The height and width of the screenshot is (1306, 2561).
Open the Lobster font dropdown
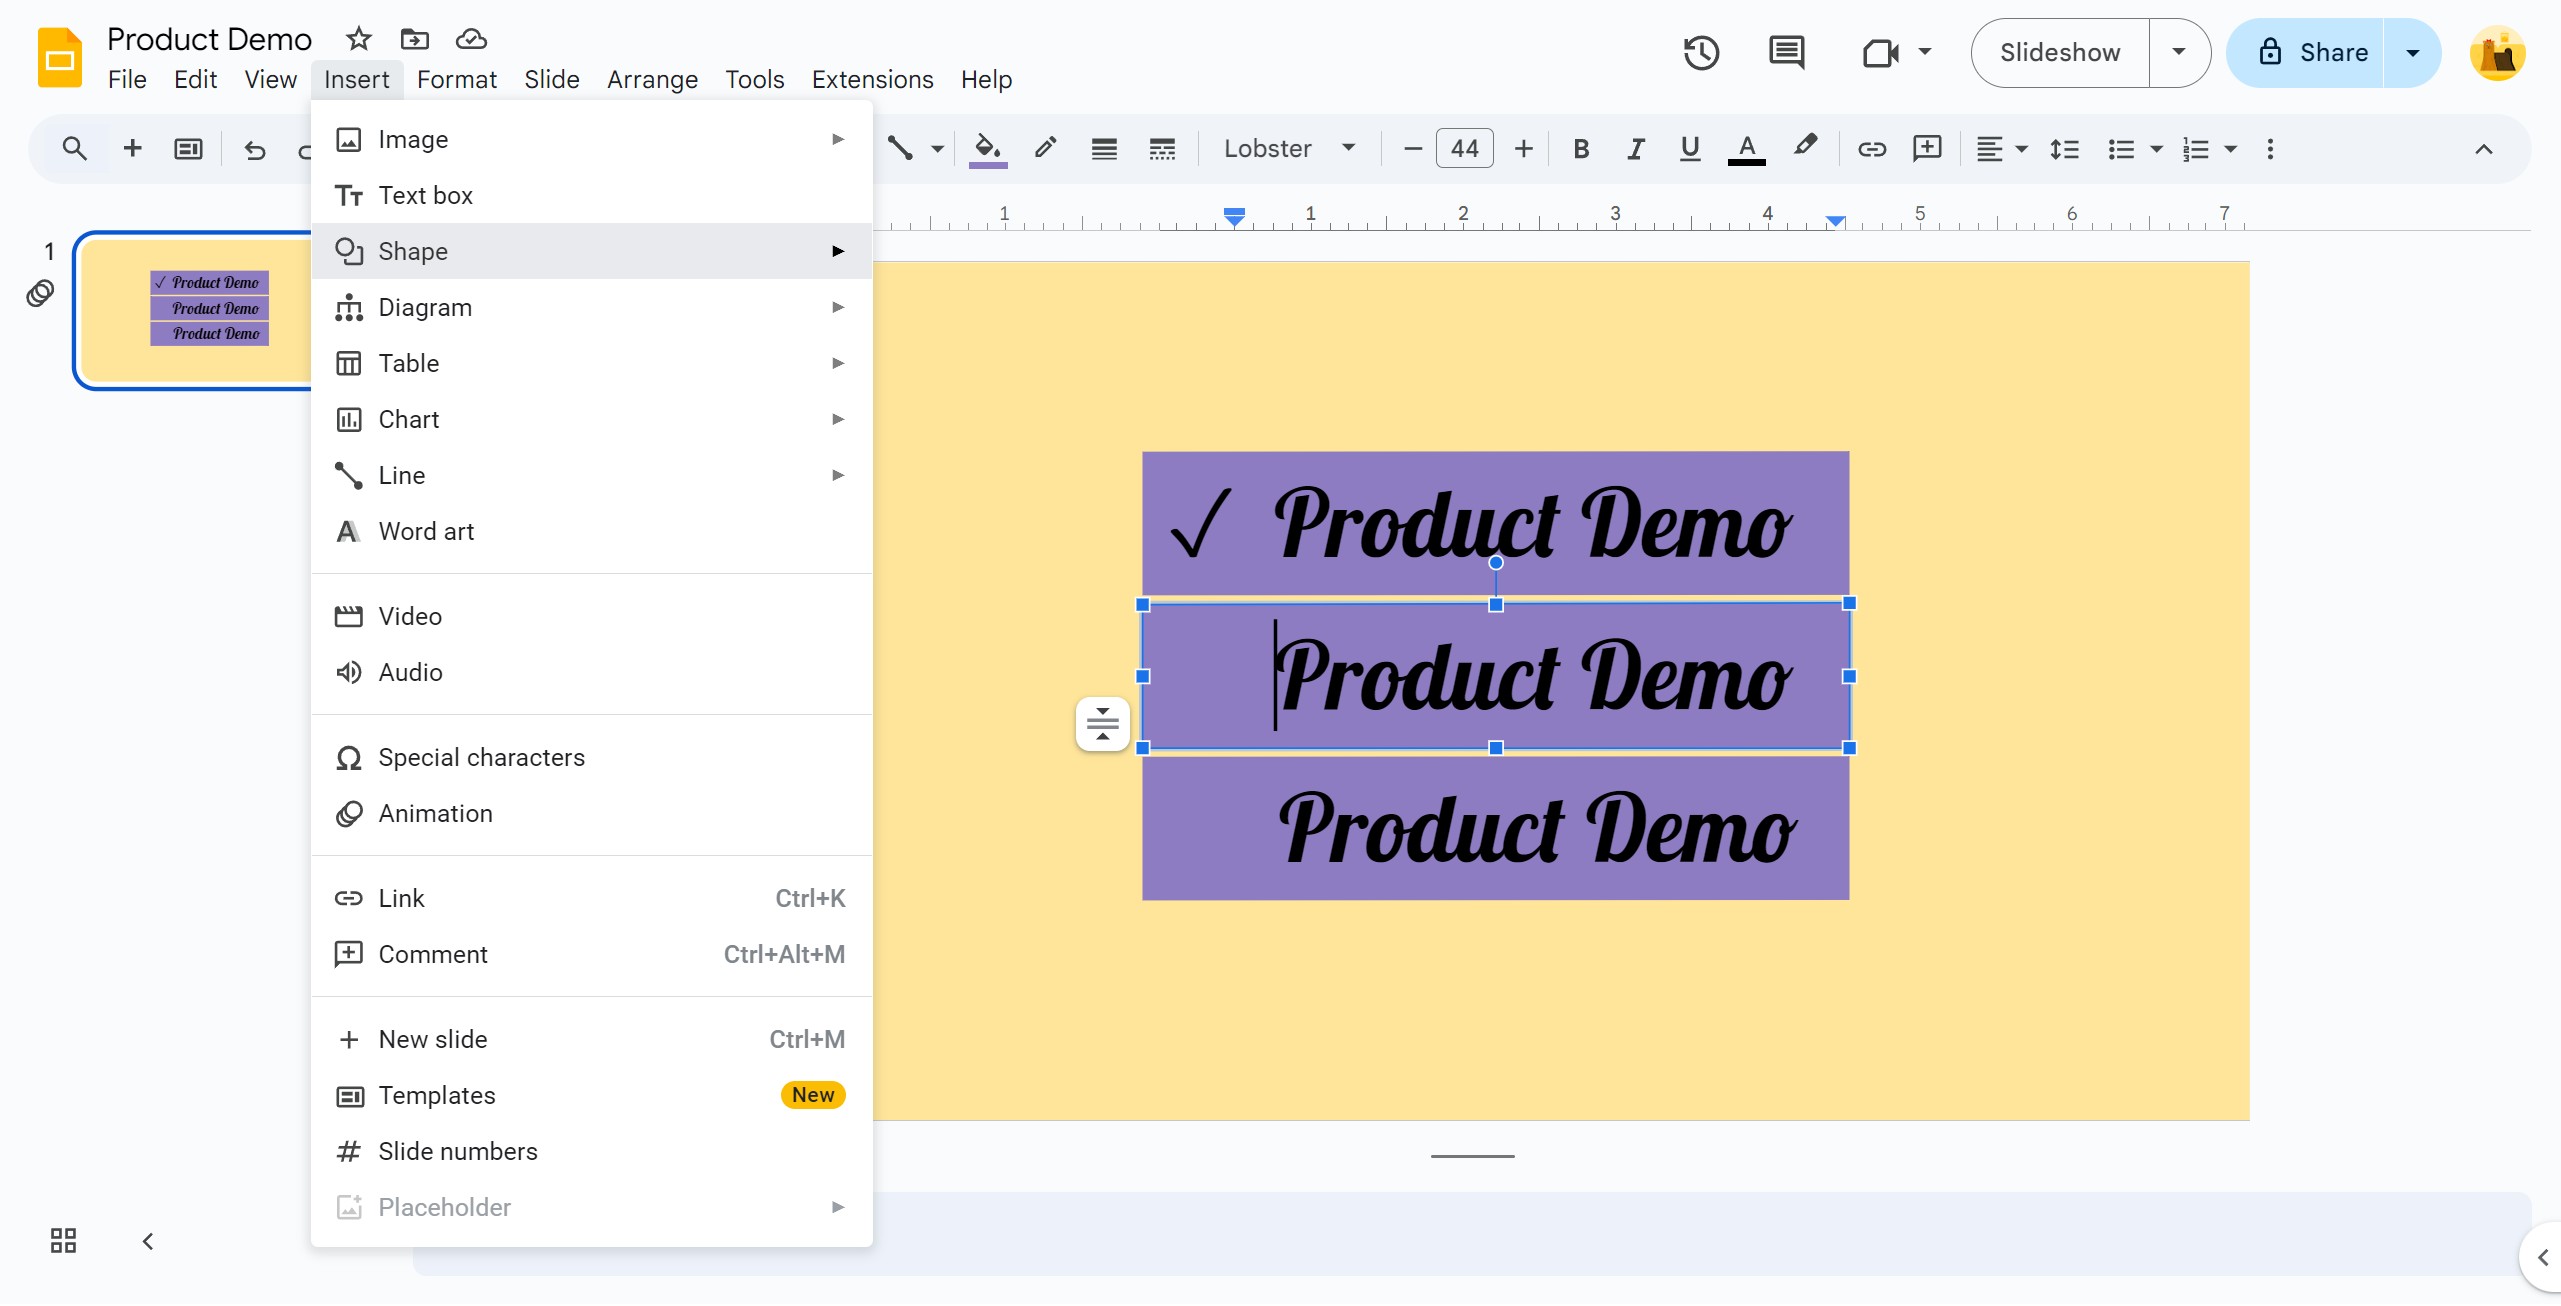[x=1289, y=149]
